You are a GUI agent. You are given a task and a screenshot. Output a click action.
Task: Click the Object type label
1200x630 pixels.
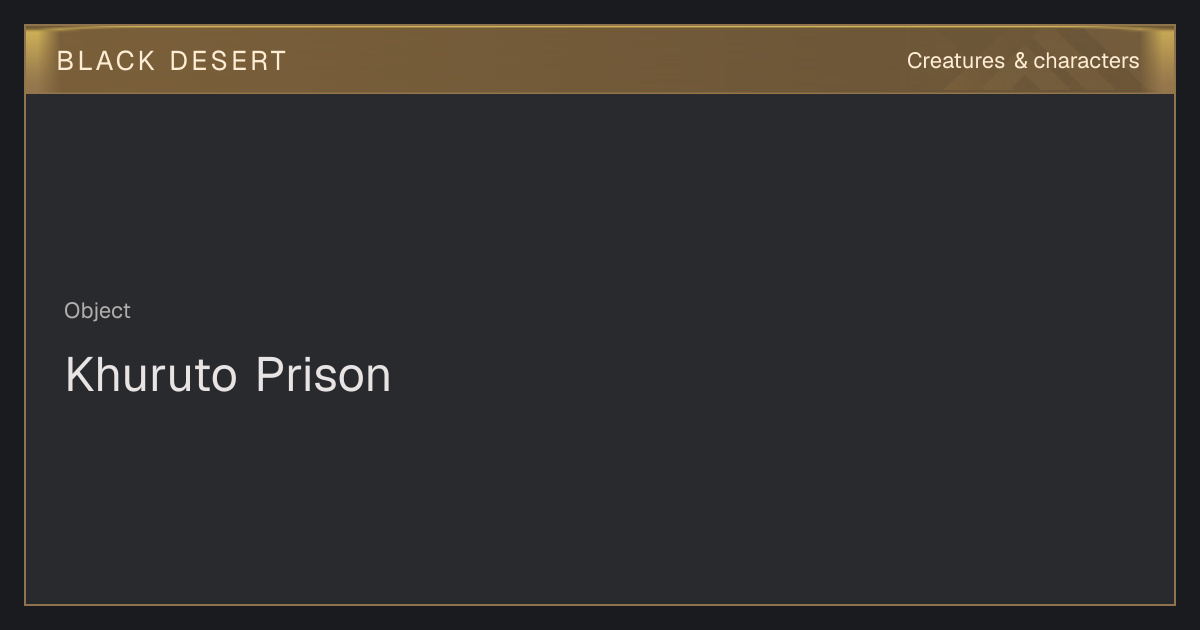point(97,311)
